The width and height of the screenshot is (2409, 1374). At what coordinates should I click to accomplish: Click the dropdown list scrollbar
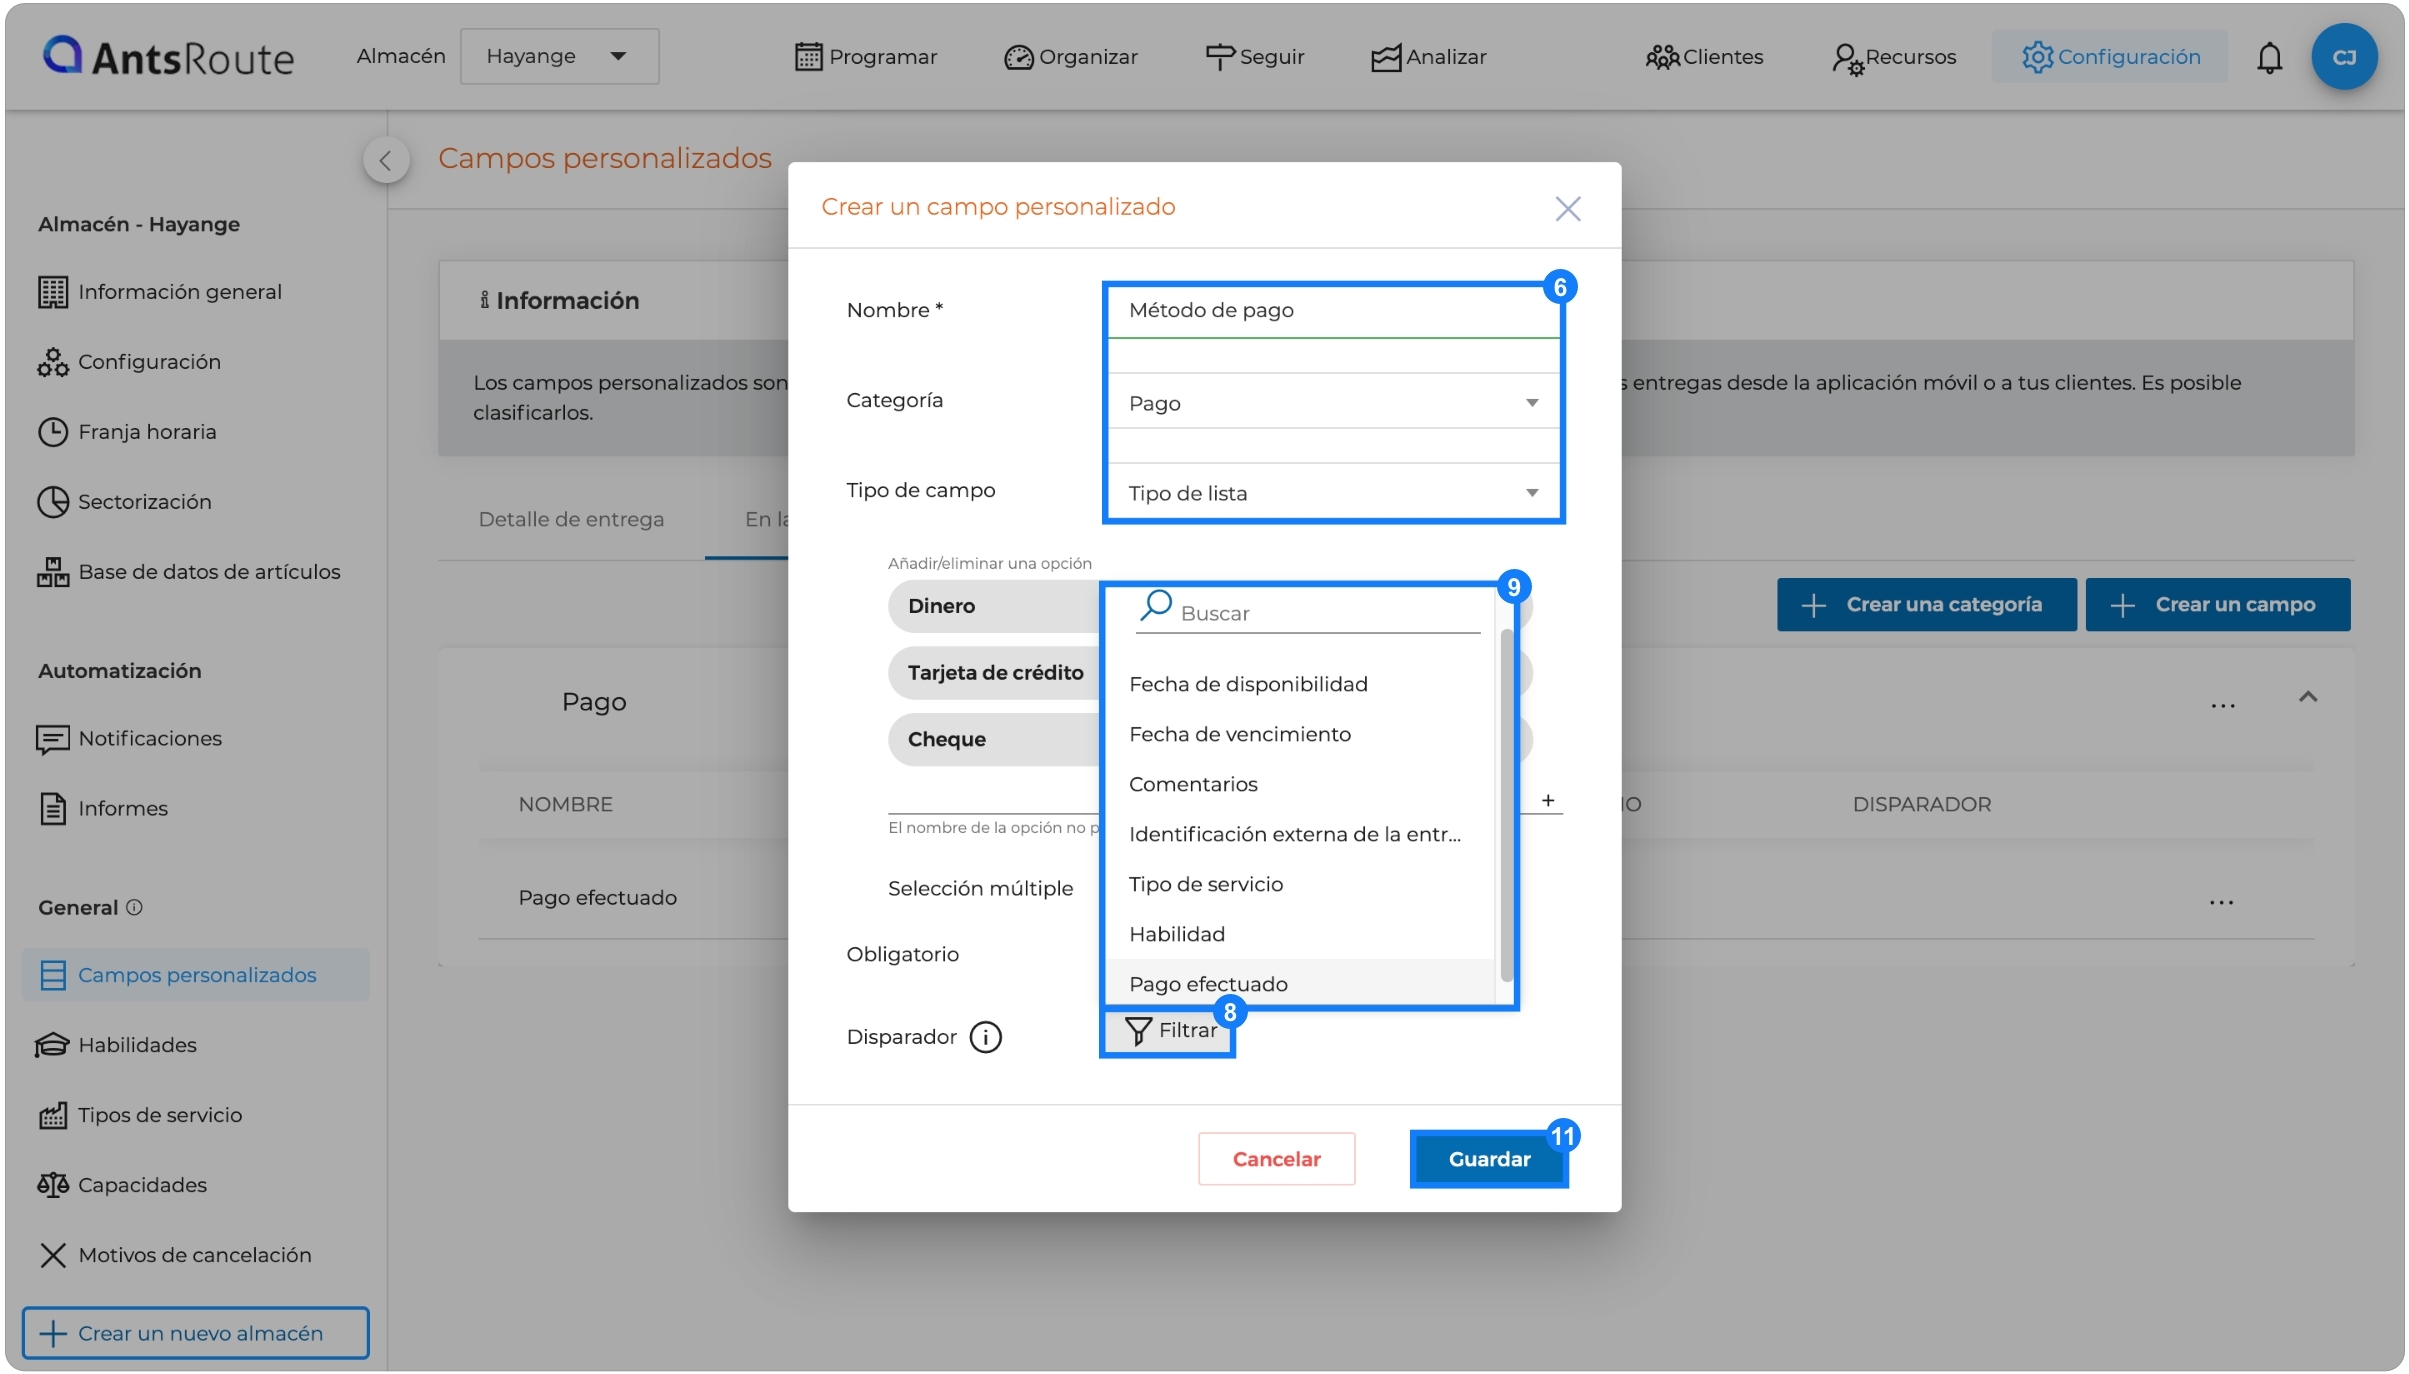pyautogui.click(x=1506, y=805)
